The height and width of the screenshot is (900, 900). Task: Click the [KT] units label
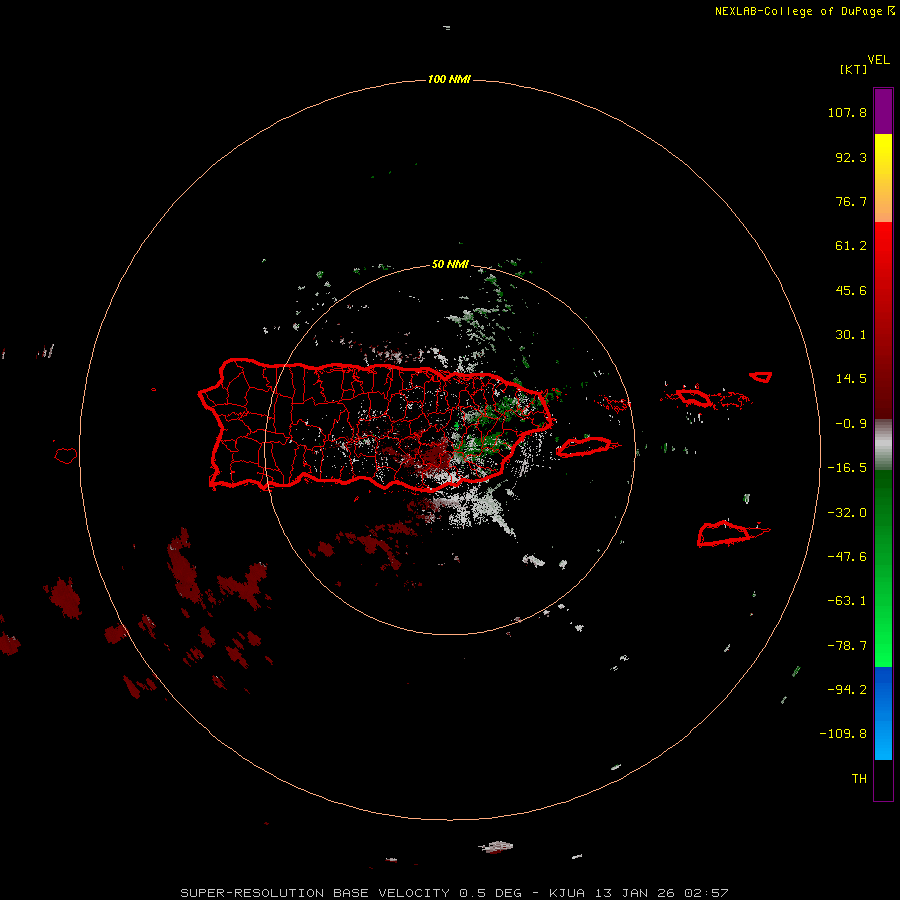(x=853, y=69)
